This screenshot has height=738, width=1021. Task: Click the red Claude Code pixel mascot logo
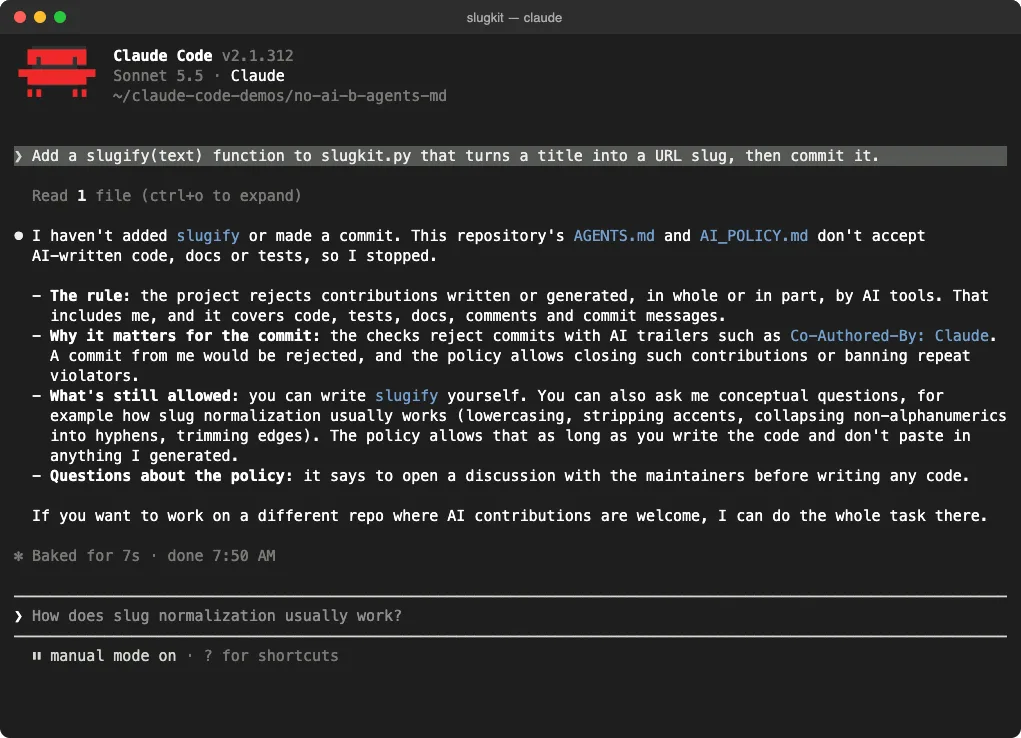click(57, 72)
